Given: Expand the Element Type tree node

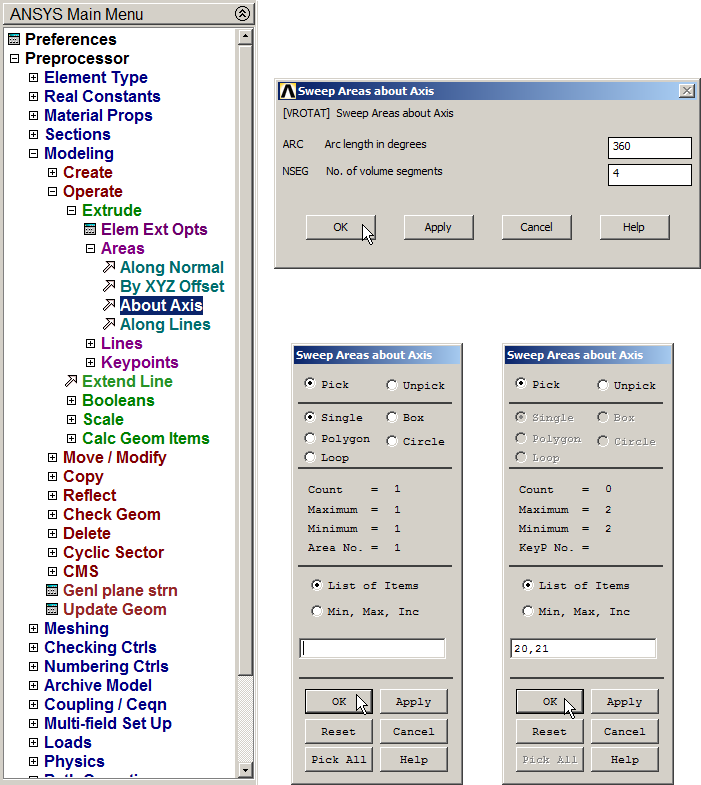Looking at the screenshot, I should 33,78.
